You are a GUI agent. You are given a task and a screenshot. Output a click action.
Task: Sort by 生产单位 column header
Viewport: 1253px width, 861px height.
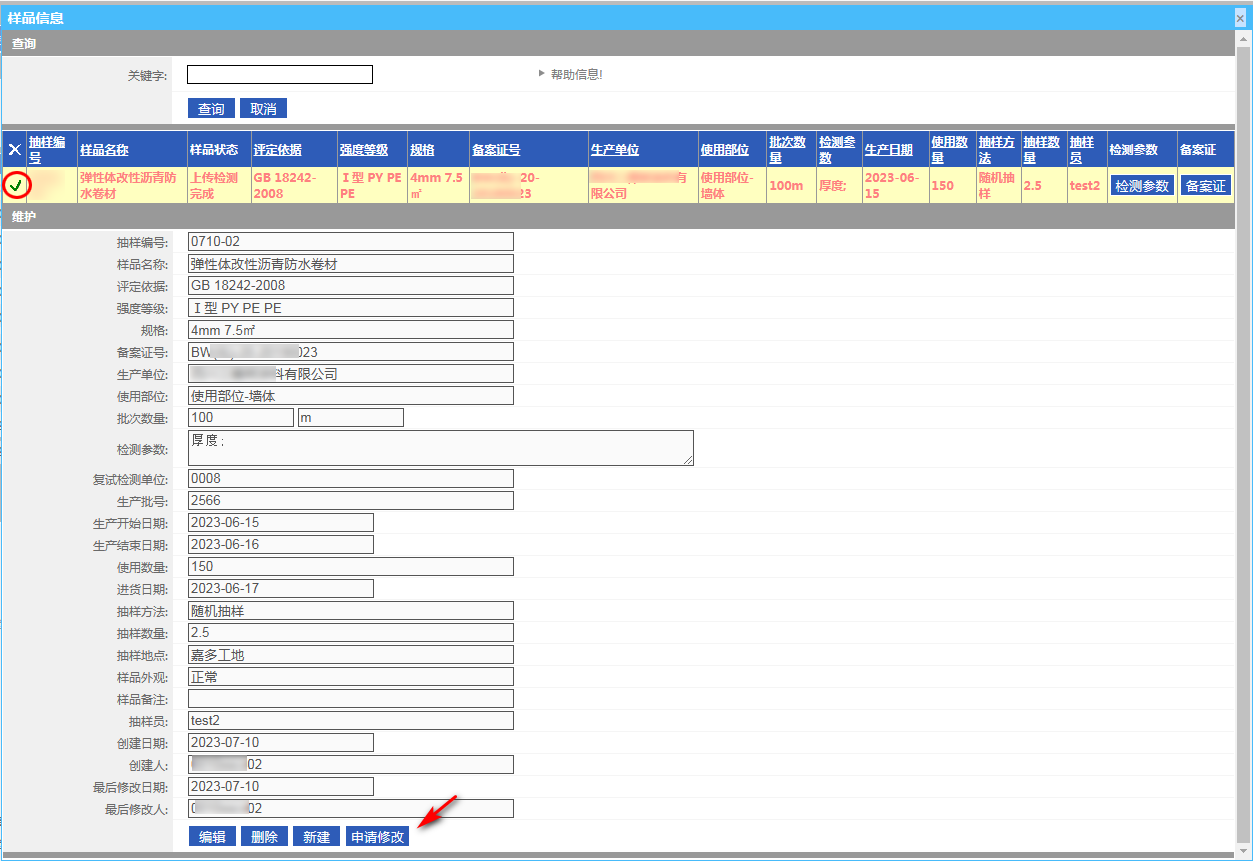614,150
